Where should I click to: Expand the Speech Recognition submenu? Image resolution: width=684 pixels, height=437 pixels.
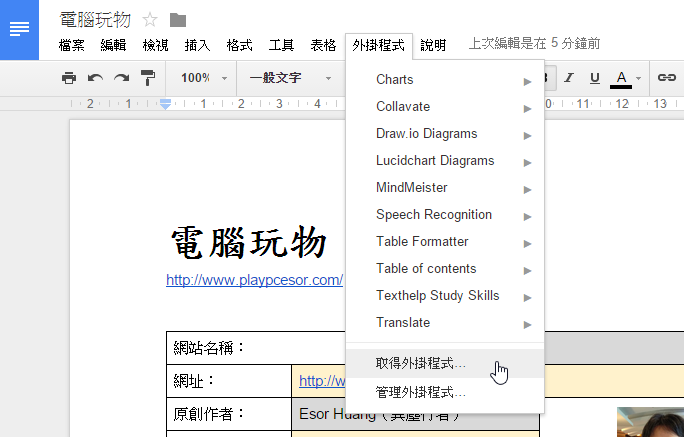pos(445,215)
